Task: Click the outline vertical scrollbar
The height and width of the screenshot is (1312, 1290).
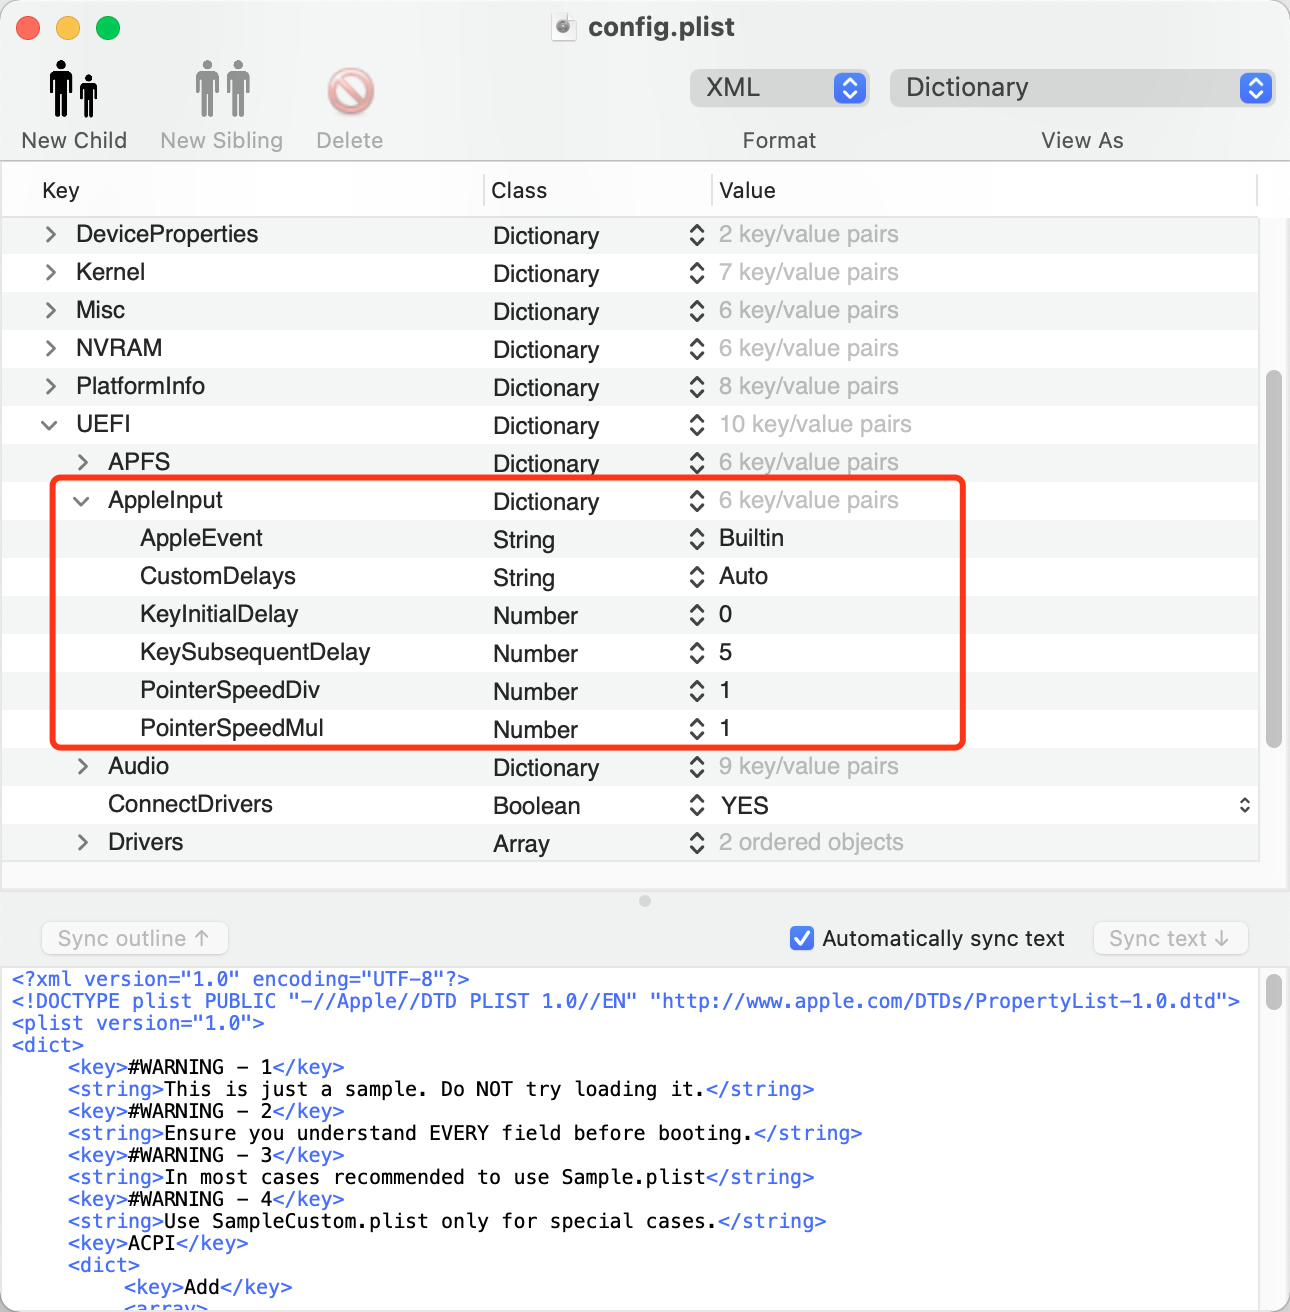Action: (x=1273, y=559)
